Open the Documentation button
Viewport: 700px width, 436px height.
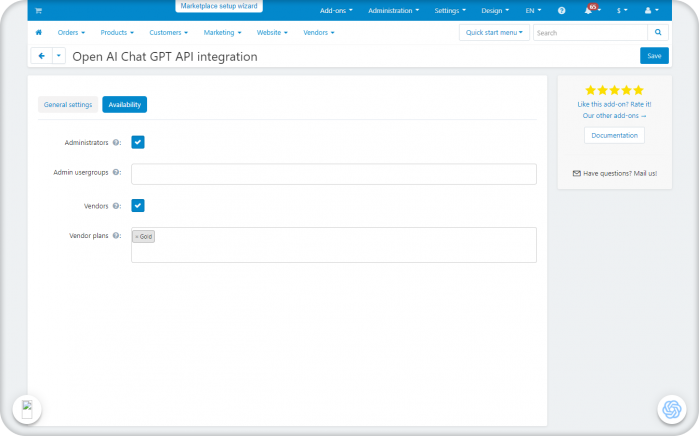click(x=614, y=135)
